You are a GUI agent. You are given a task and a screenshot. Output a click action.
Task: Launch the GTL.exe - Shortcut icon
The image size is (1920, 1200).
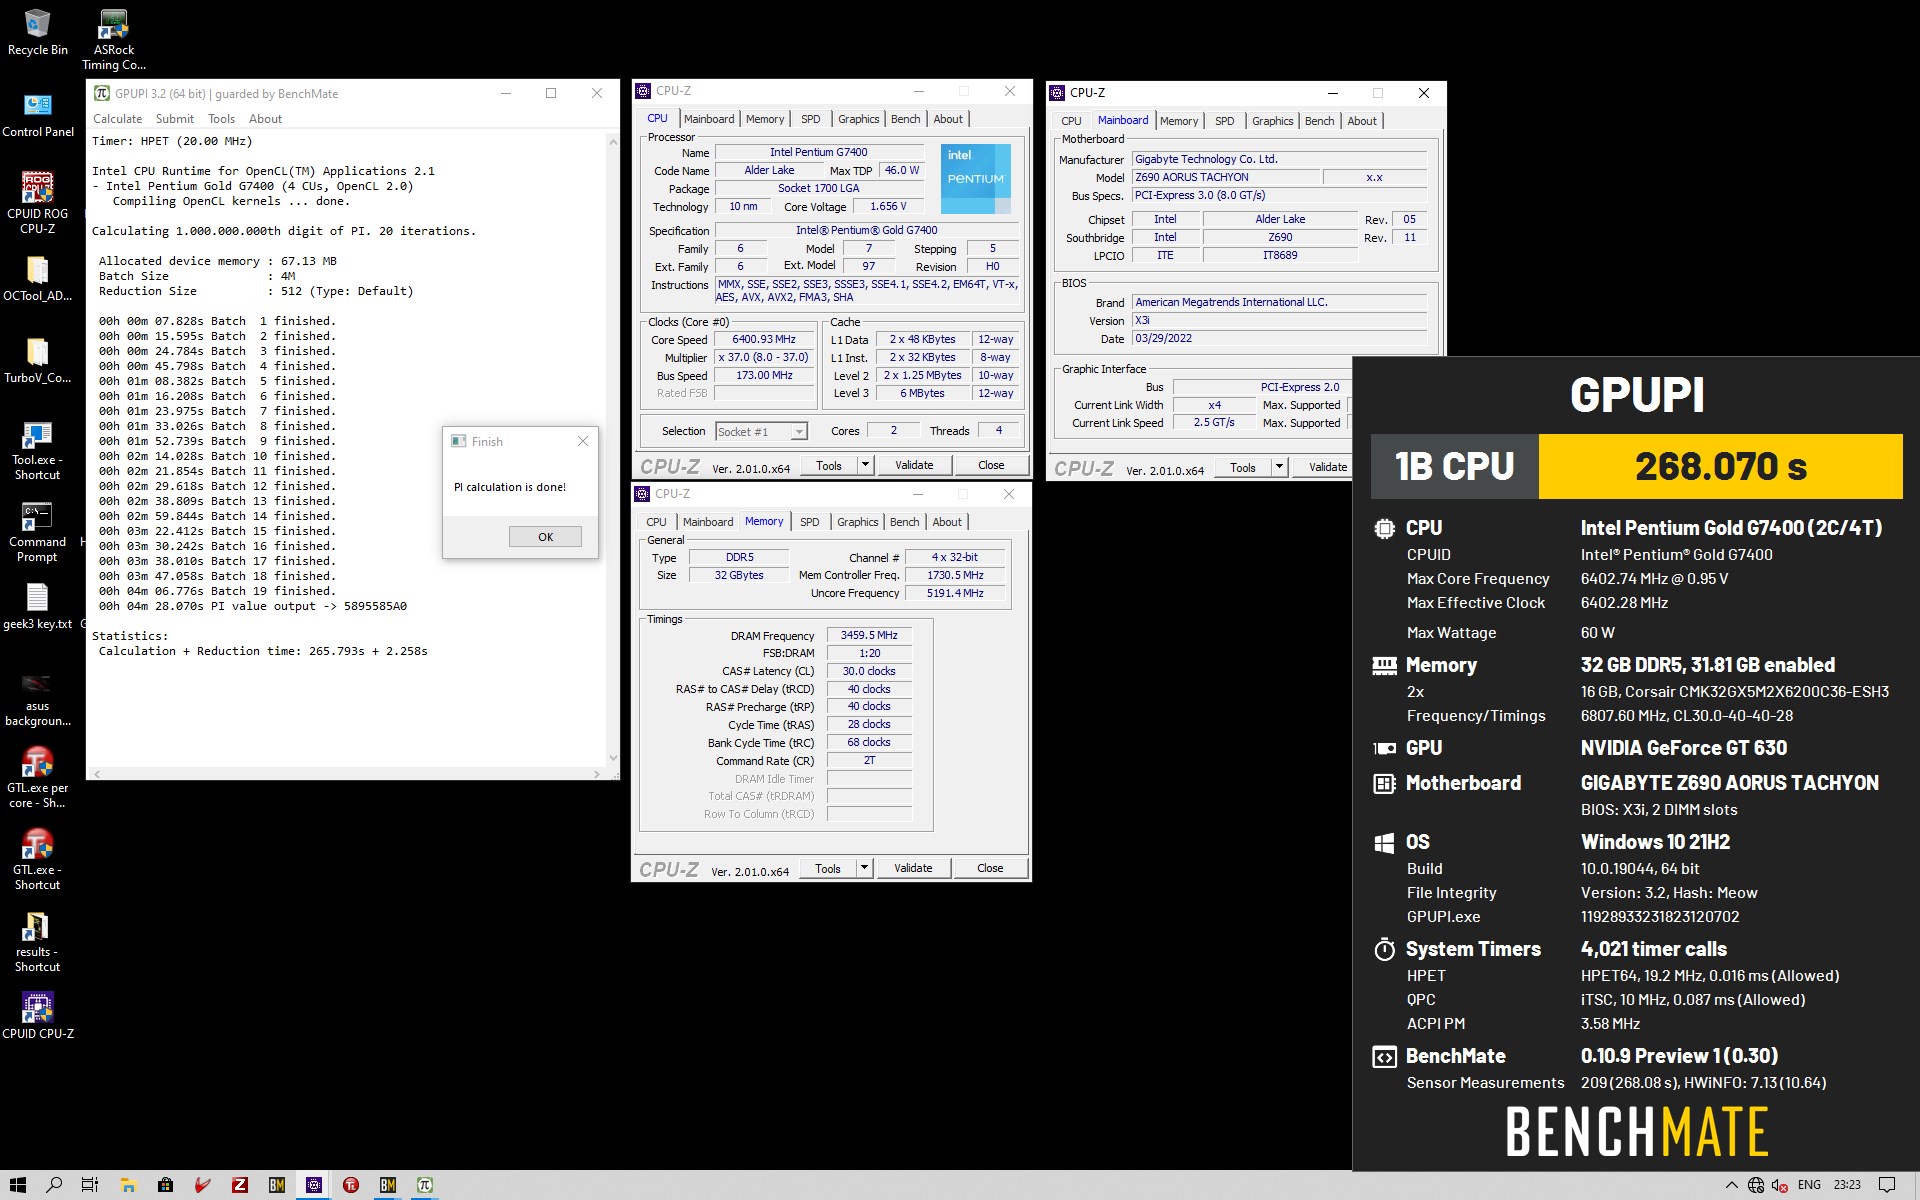(38, 860)
